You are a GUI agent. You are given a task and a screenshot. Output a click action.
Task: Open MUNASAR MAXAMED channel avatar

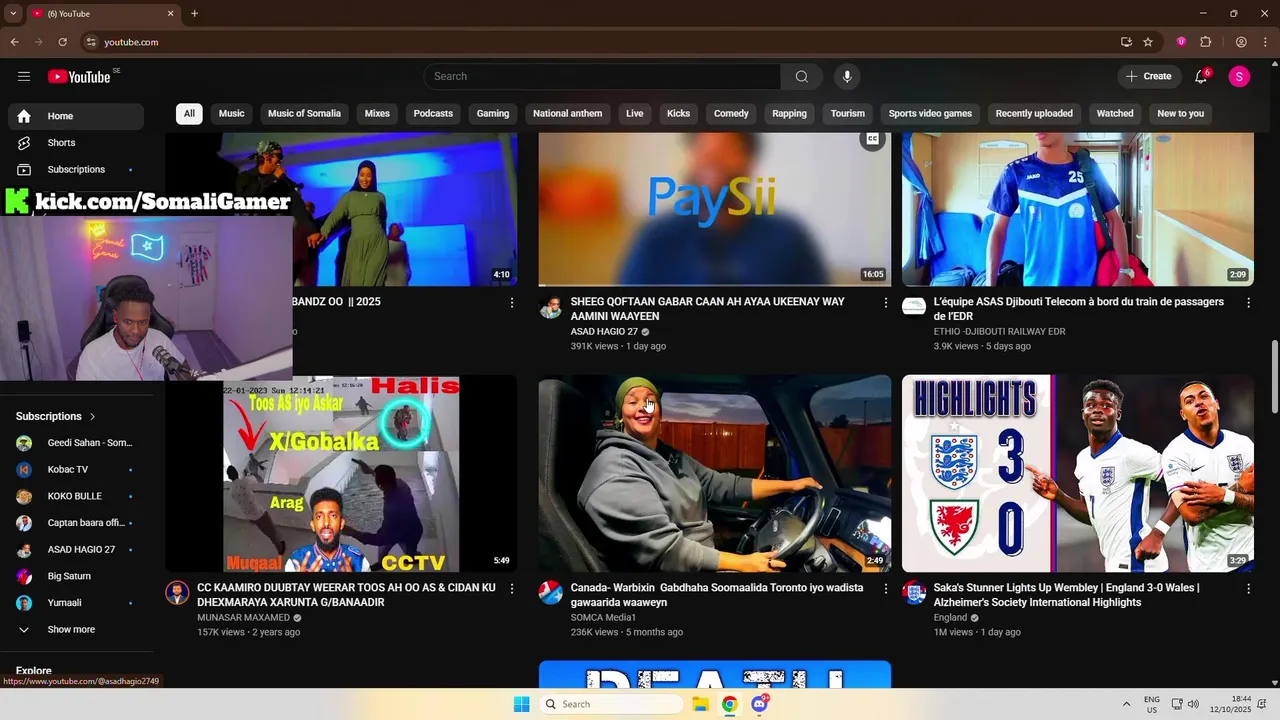click(177, 593)
